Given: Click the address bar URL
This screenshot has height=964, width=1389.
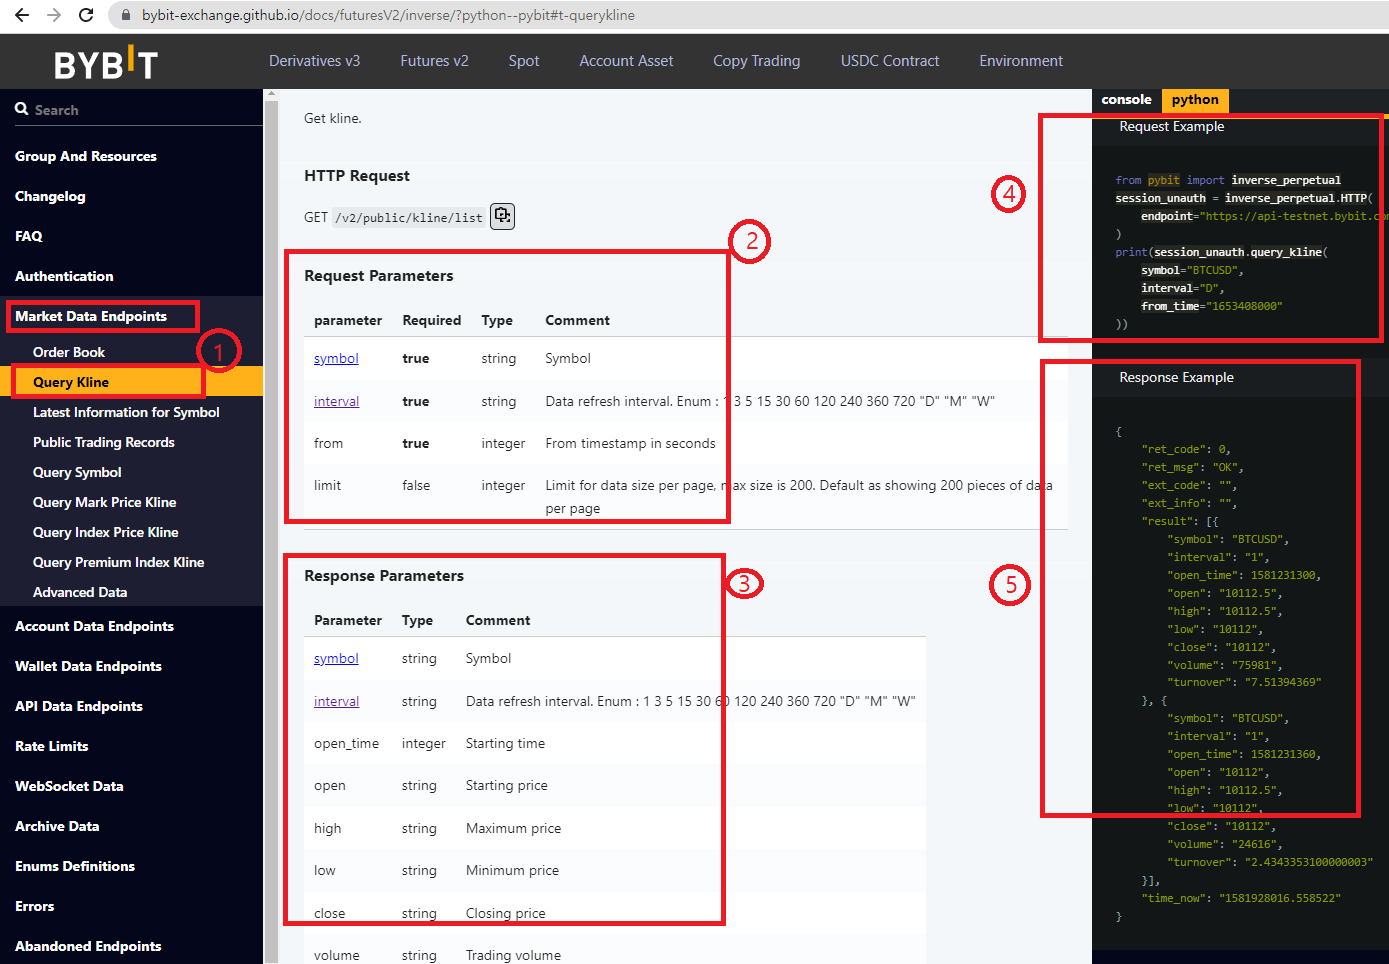Looking at the screenshot, I should [388, 15].
